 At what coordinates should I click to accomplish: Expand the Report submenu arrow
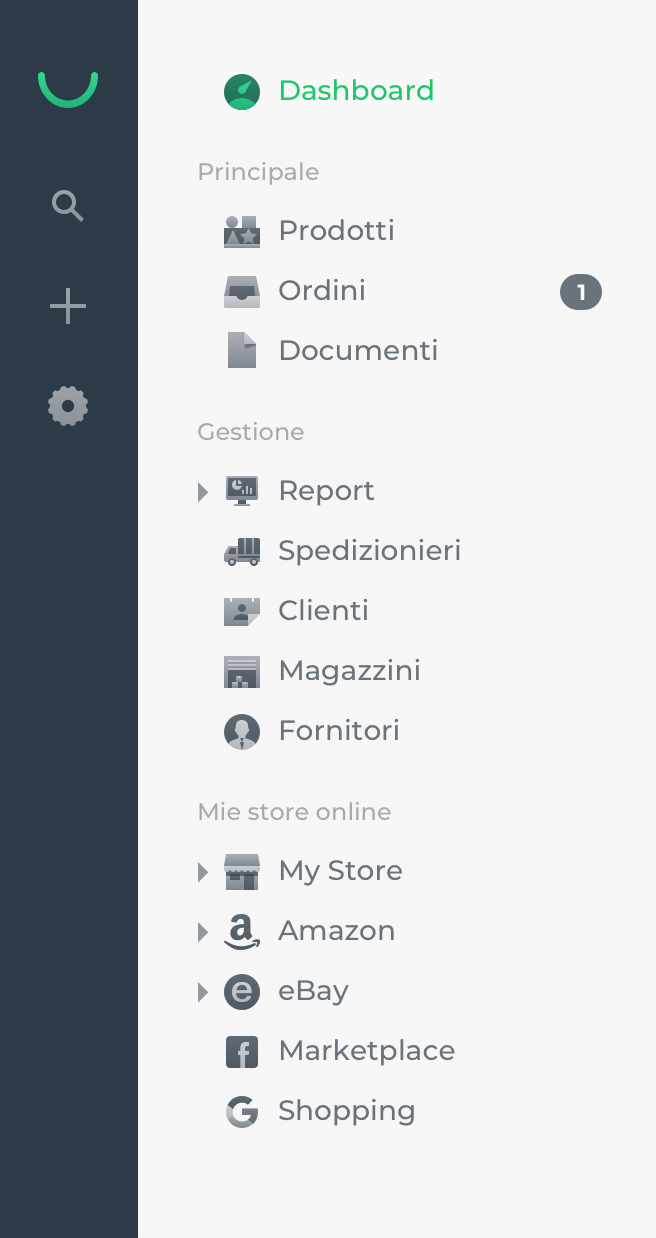(x=203, y=491)
